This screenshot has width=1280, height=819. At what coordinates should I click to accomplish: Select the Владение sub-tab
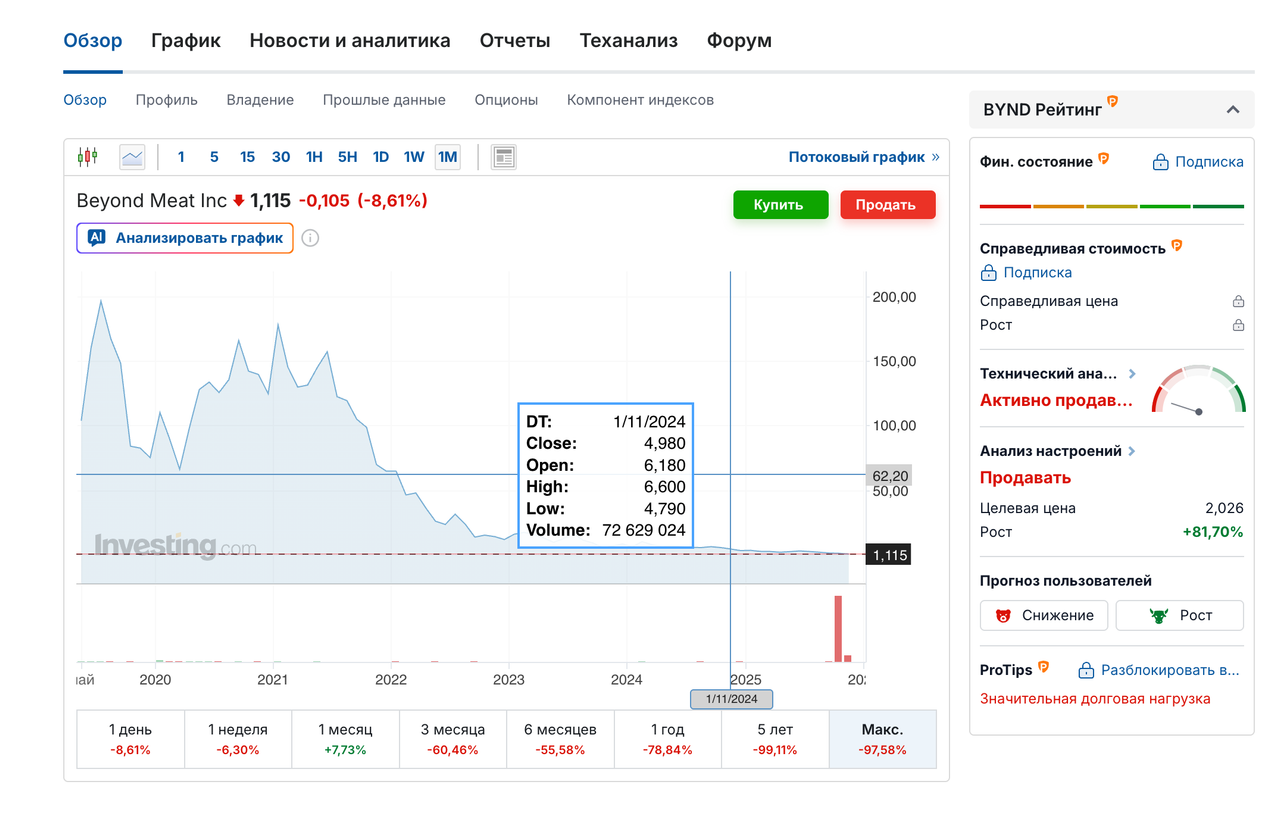[x=260, y=100]
